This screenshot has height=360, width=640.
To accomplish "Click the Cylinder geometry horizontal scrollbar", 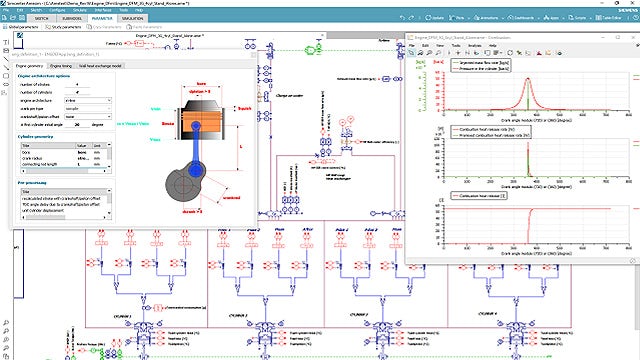I will click(x=64, y=171).
